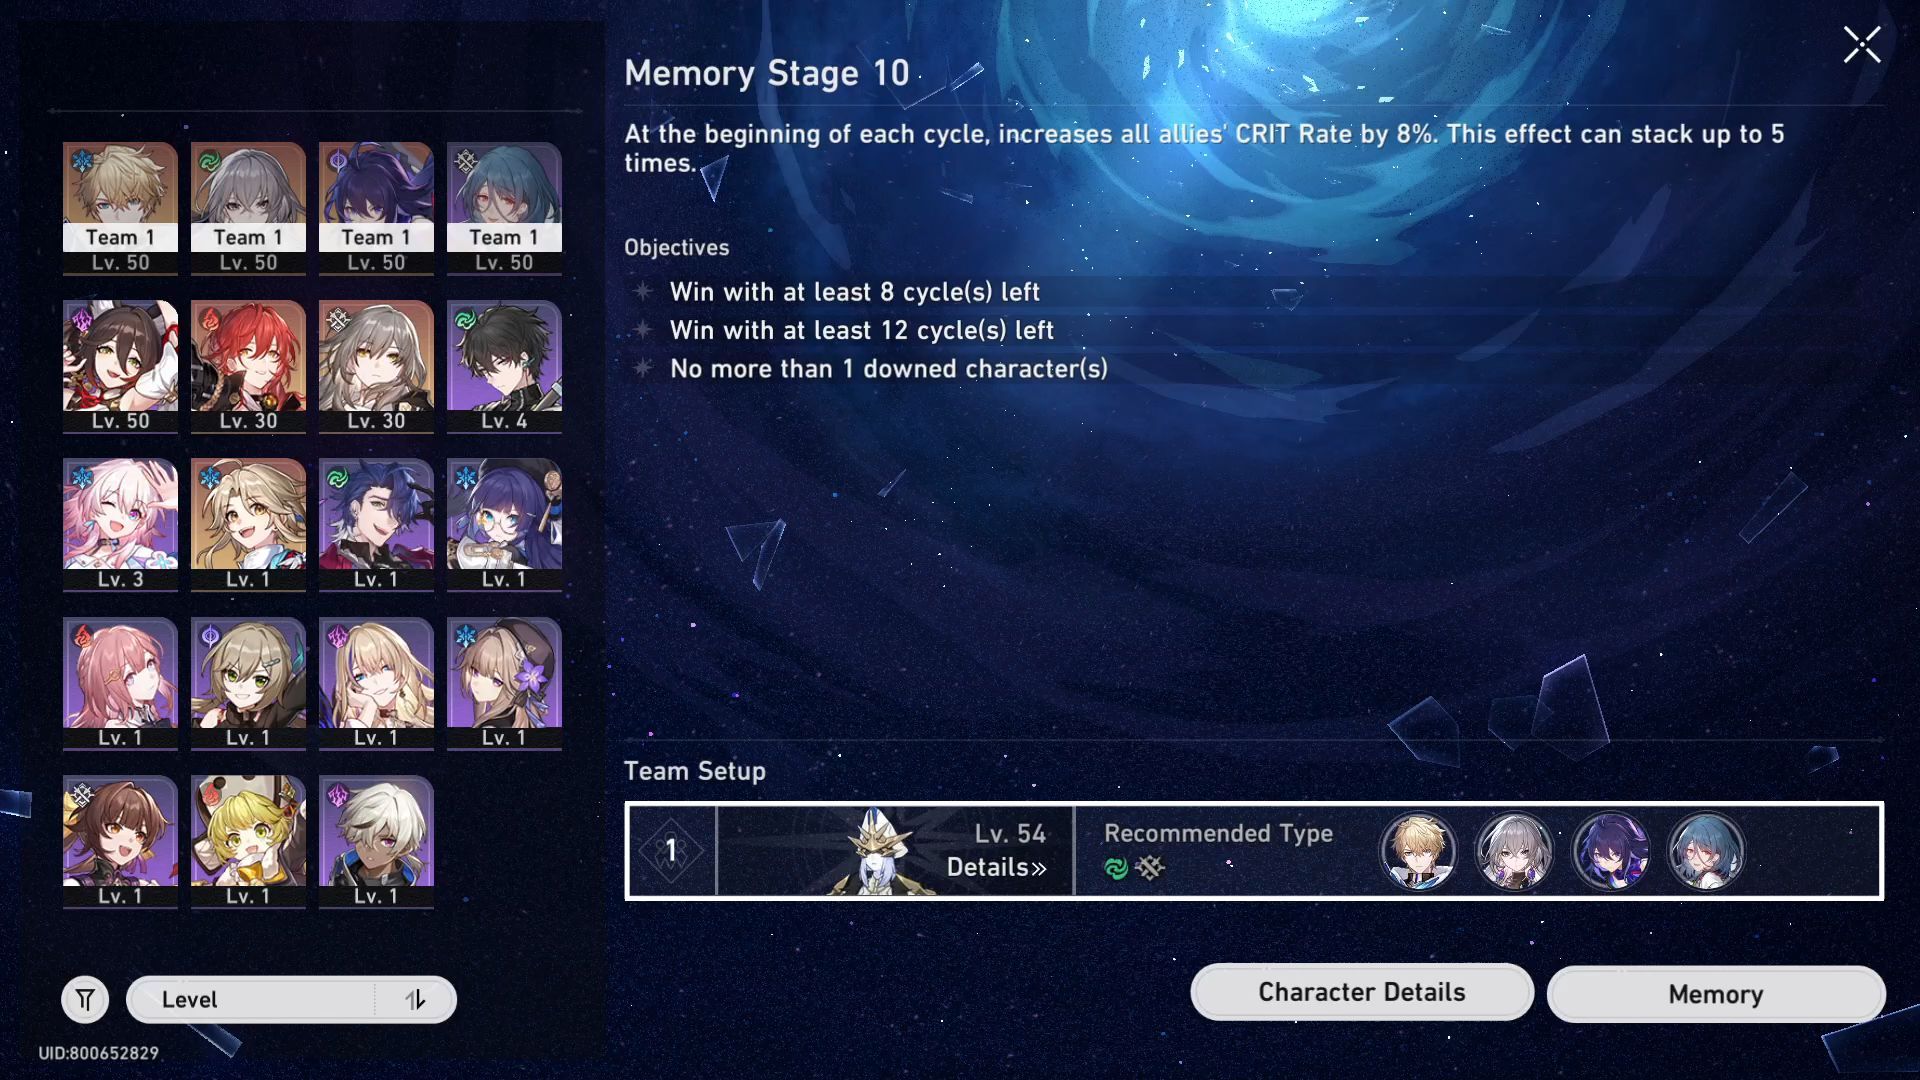Remove first team slot avatar in Team Setup
The image size is (1920, 1080).
tap(1418, 851)
